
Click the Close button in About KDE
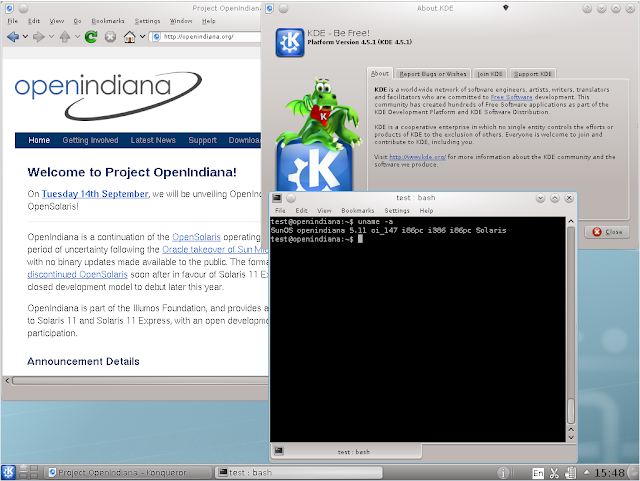pos(607,232)
